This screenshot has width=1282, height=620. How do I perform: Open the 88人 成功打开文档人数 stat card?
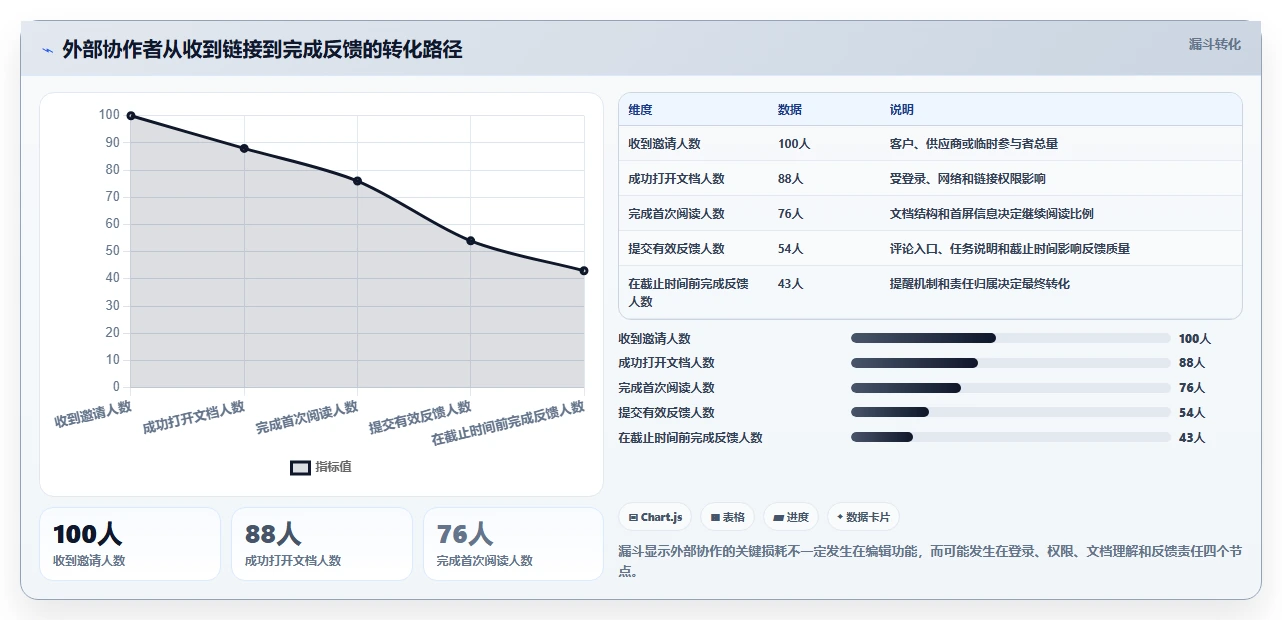coord(322,544)
